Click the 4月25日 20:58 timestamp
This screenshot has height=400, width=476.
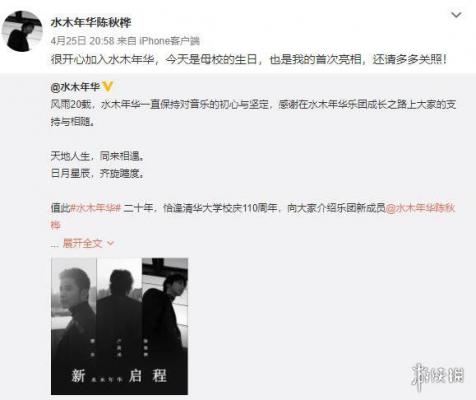click(82, 41)
